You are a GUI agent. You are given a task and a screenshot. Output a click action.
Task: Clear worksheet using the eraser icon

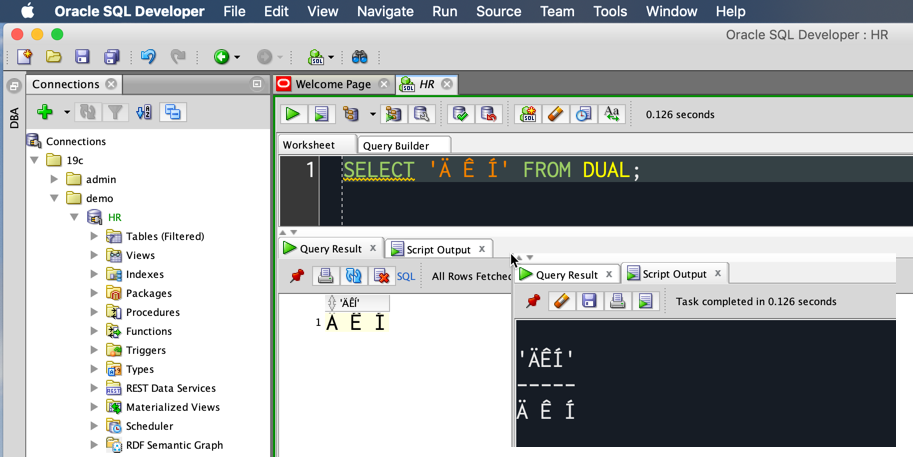555,114
